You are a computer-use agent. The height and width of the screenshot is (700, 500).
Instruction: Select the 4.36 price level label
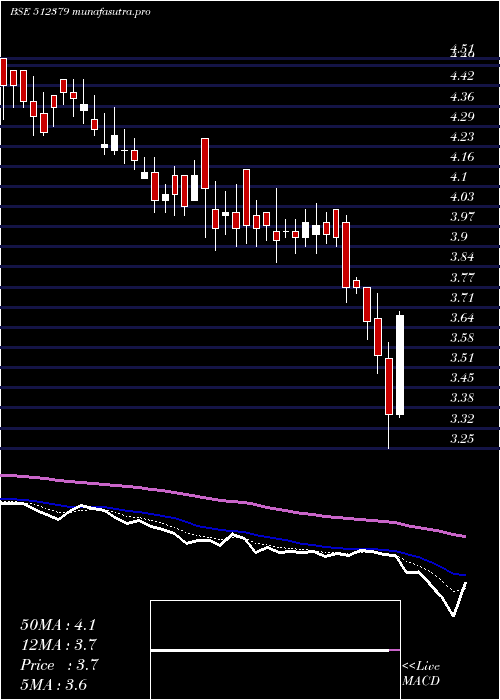(462, 97)
